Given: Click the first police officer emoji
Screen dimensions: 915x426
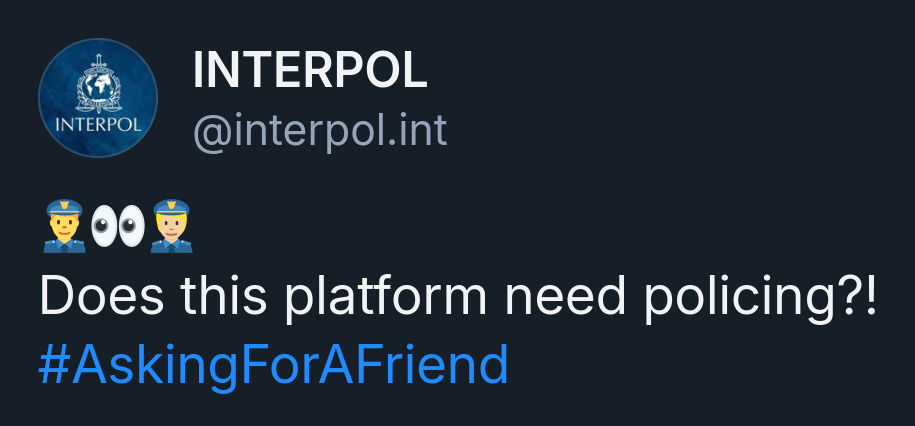Looking at the screenshot, I should coord(64,227).
